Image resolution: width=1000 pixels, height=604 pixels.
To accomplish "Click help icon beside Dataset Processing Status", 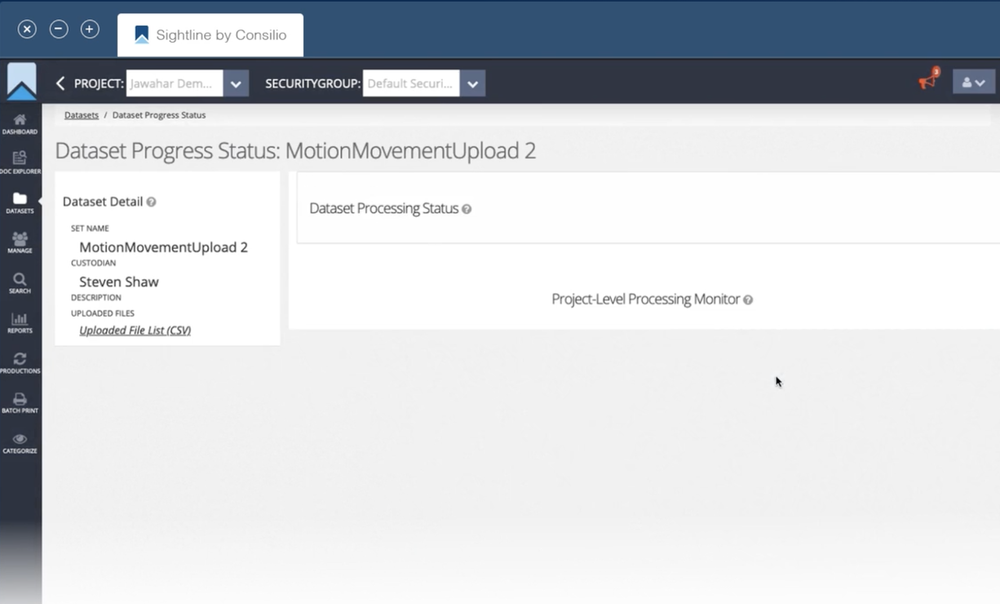I will point(467,210).
